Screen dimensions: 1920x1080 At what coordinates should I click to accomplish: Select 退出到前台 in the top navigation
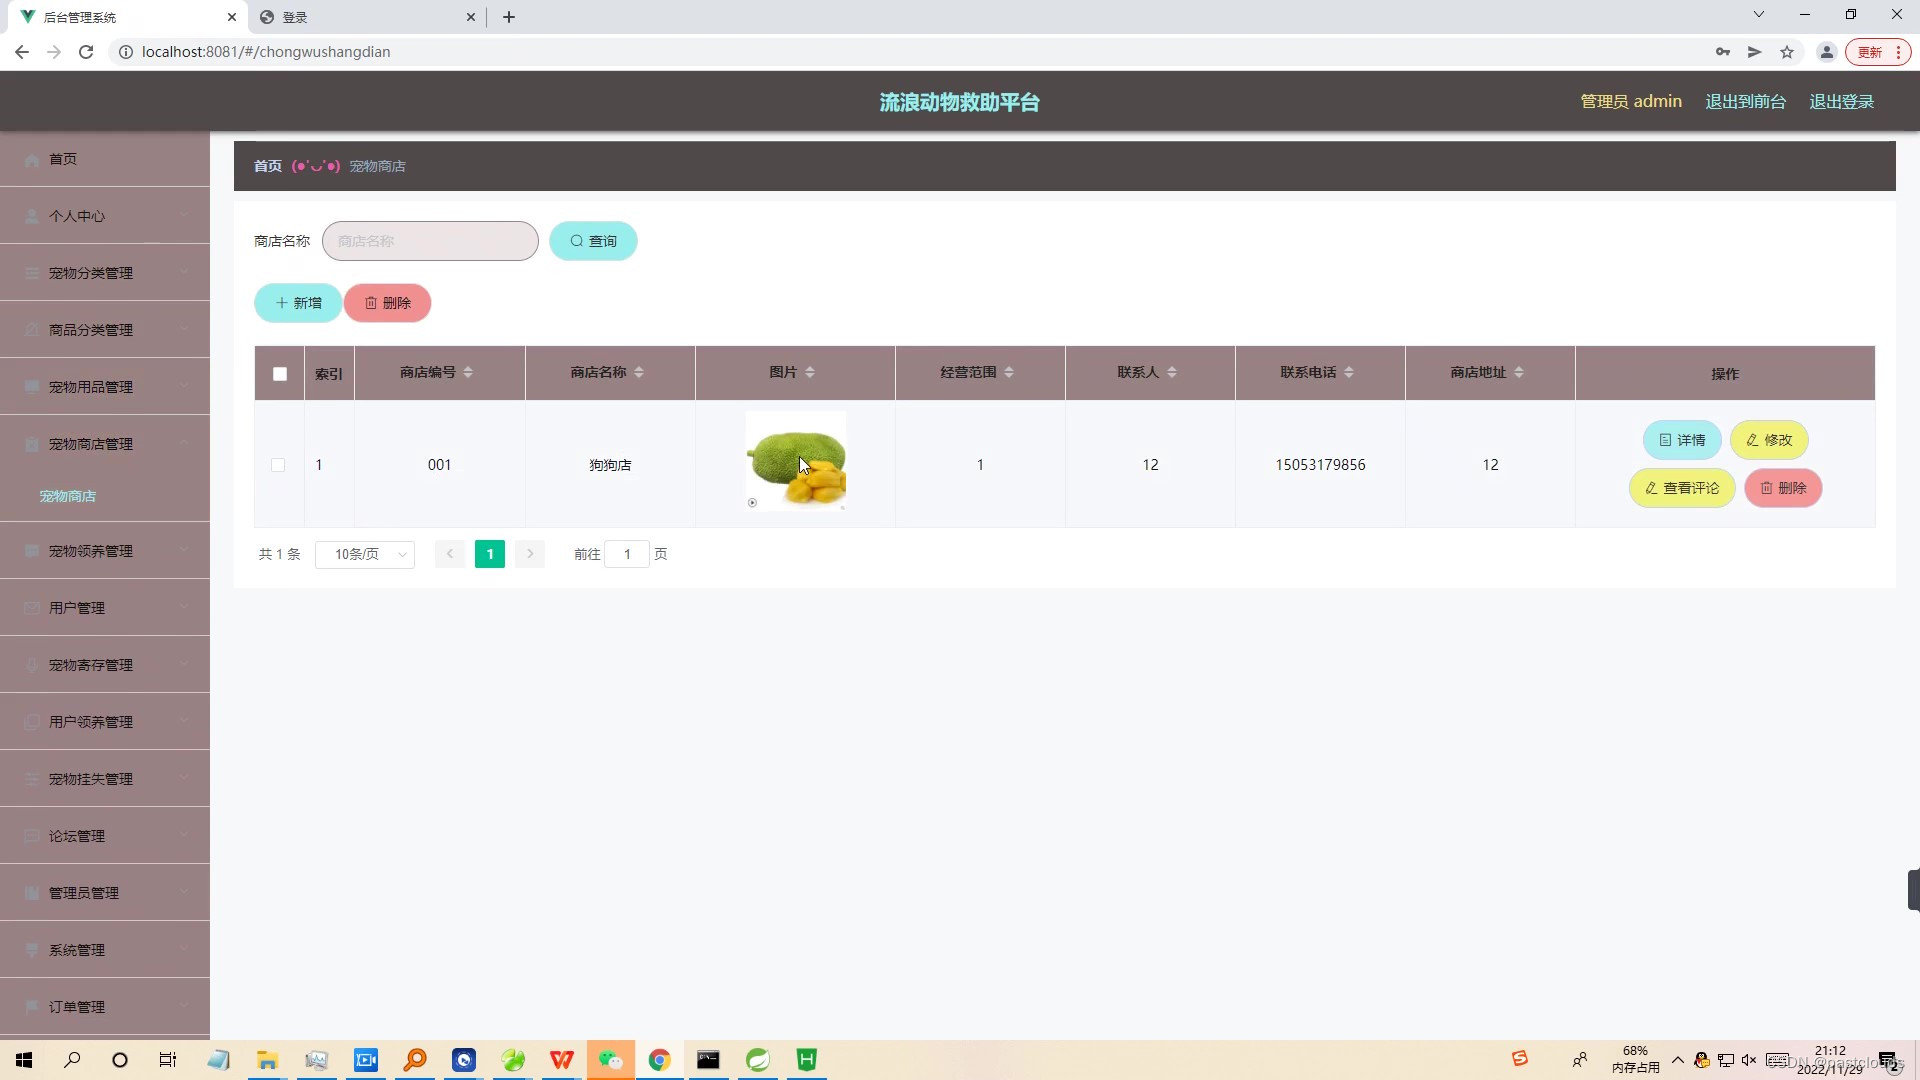1745,101
